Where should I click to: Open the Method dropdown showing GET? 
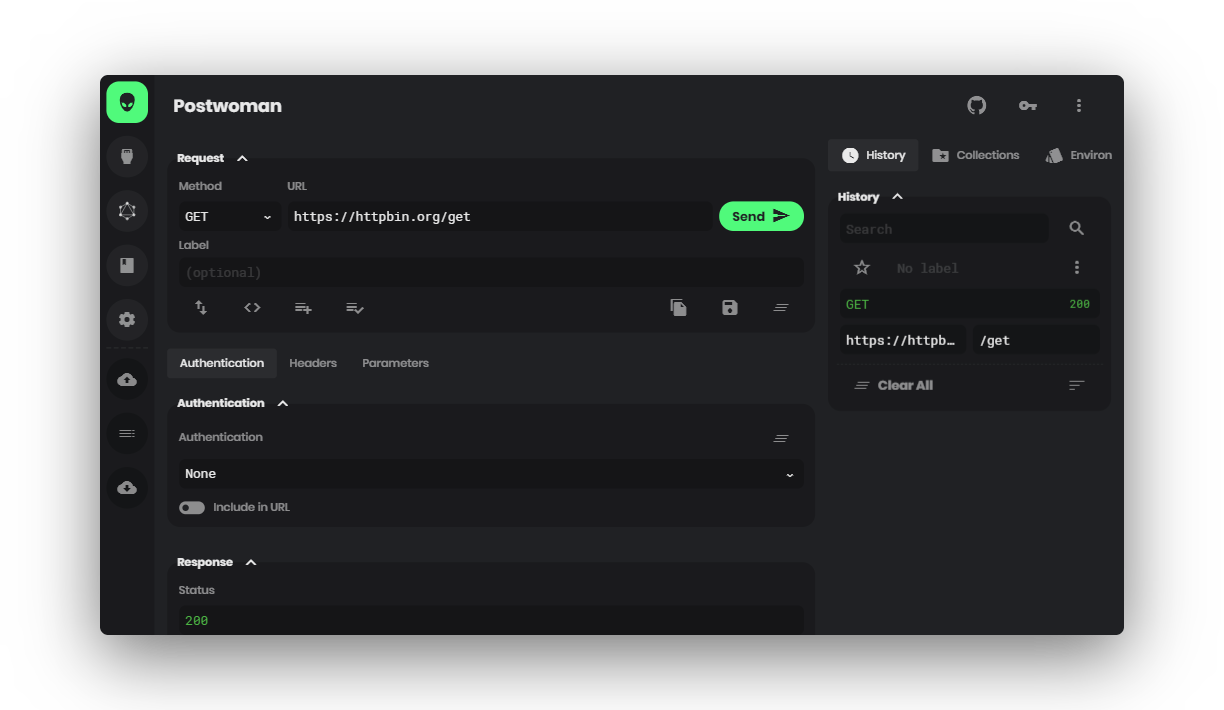point(228,216)
